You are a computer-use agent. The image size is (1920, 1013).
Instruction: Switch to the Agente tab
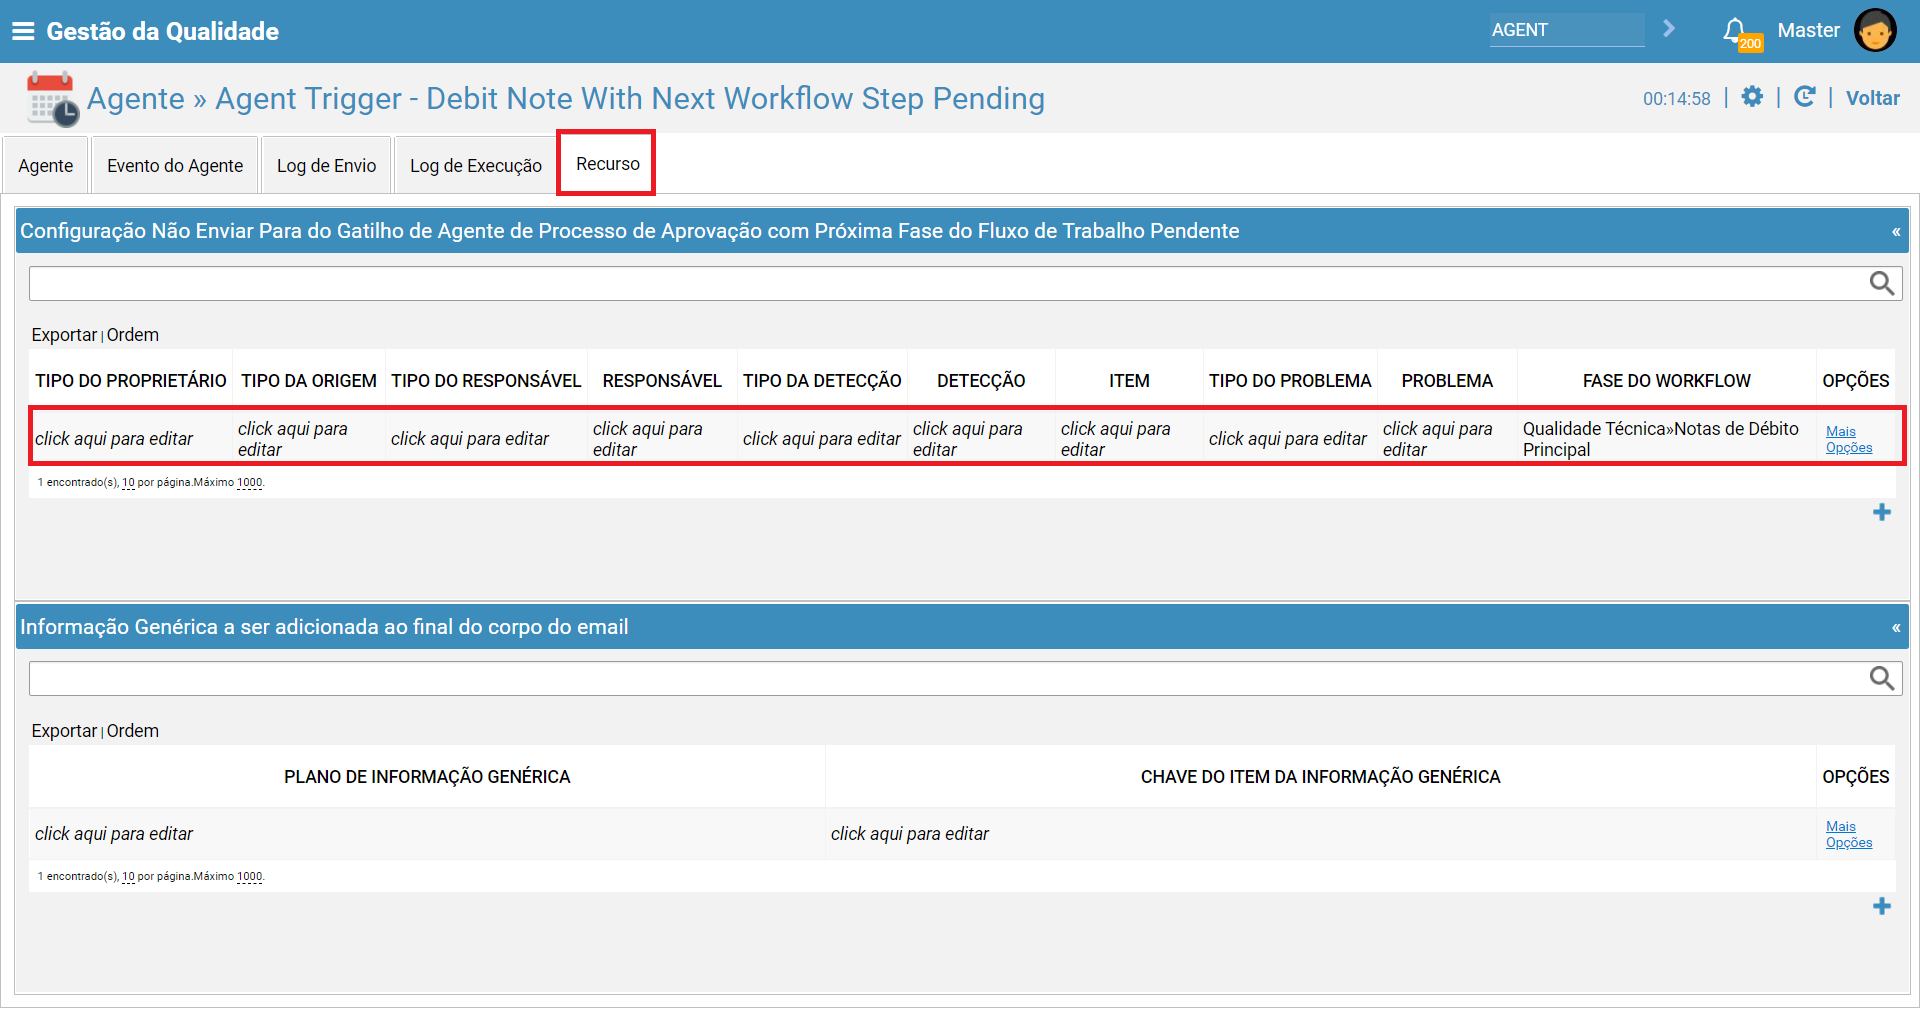(45, 165)
